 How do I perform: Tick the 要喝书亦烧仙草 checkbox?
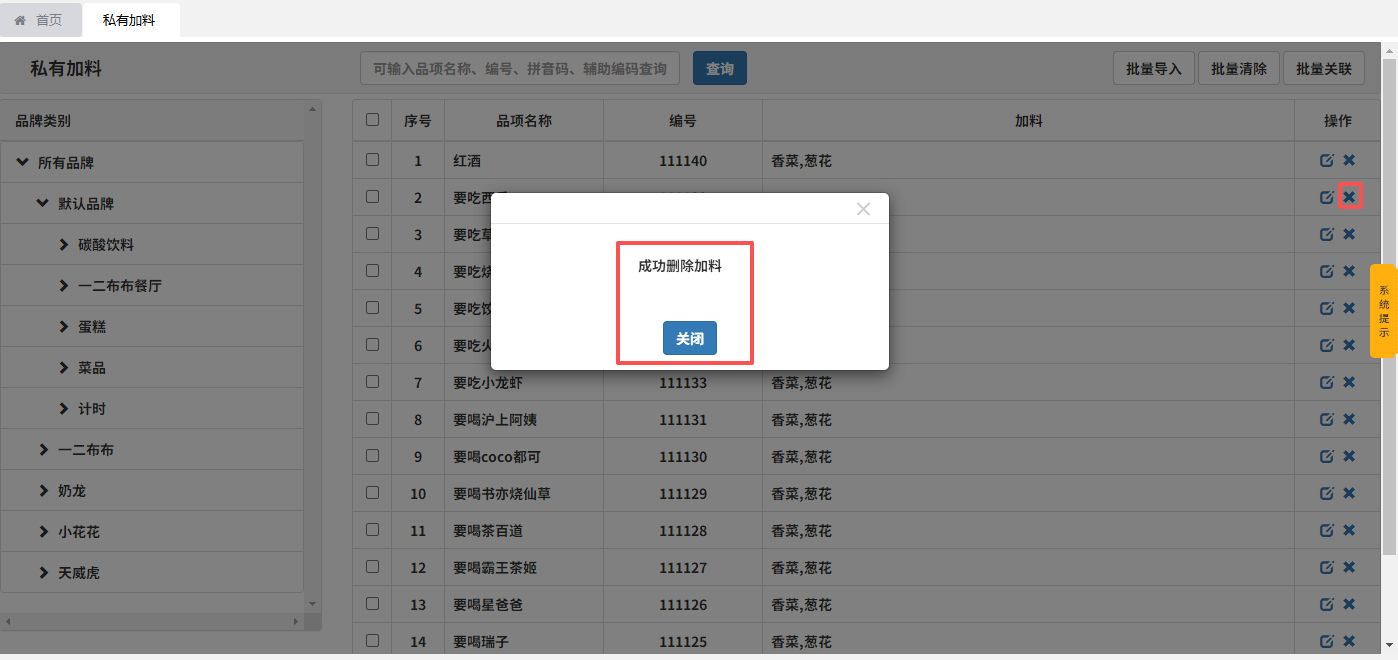point(373,492)
